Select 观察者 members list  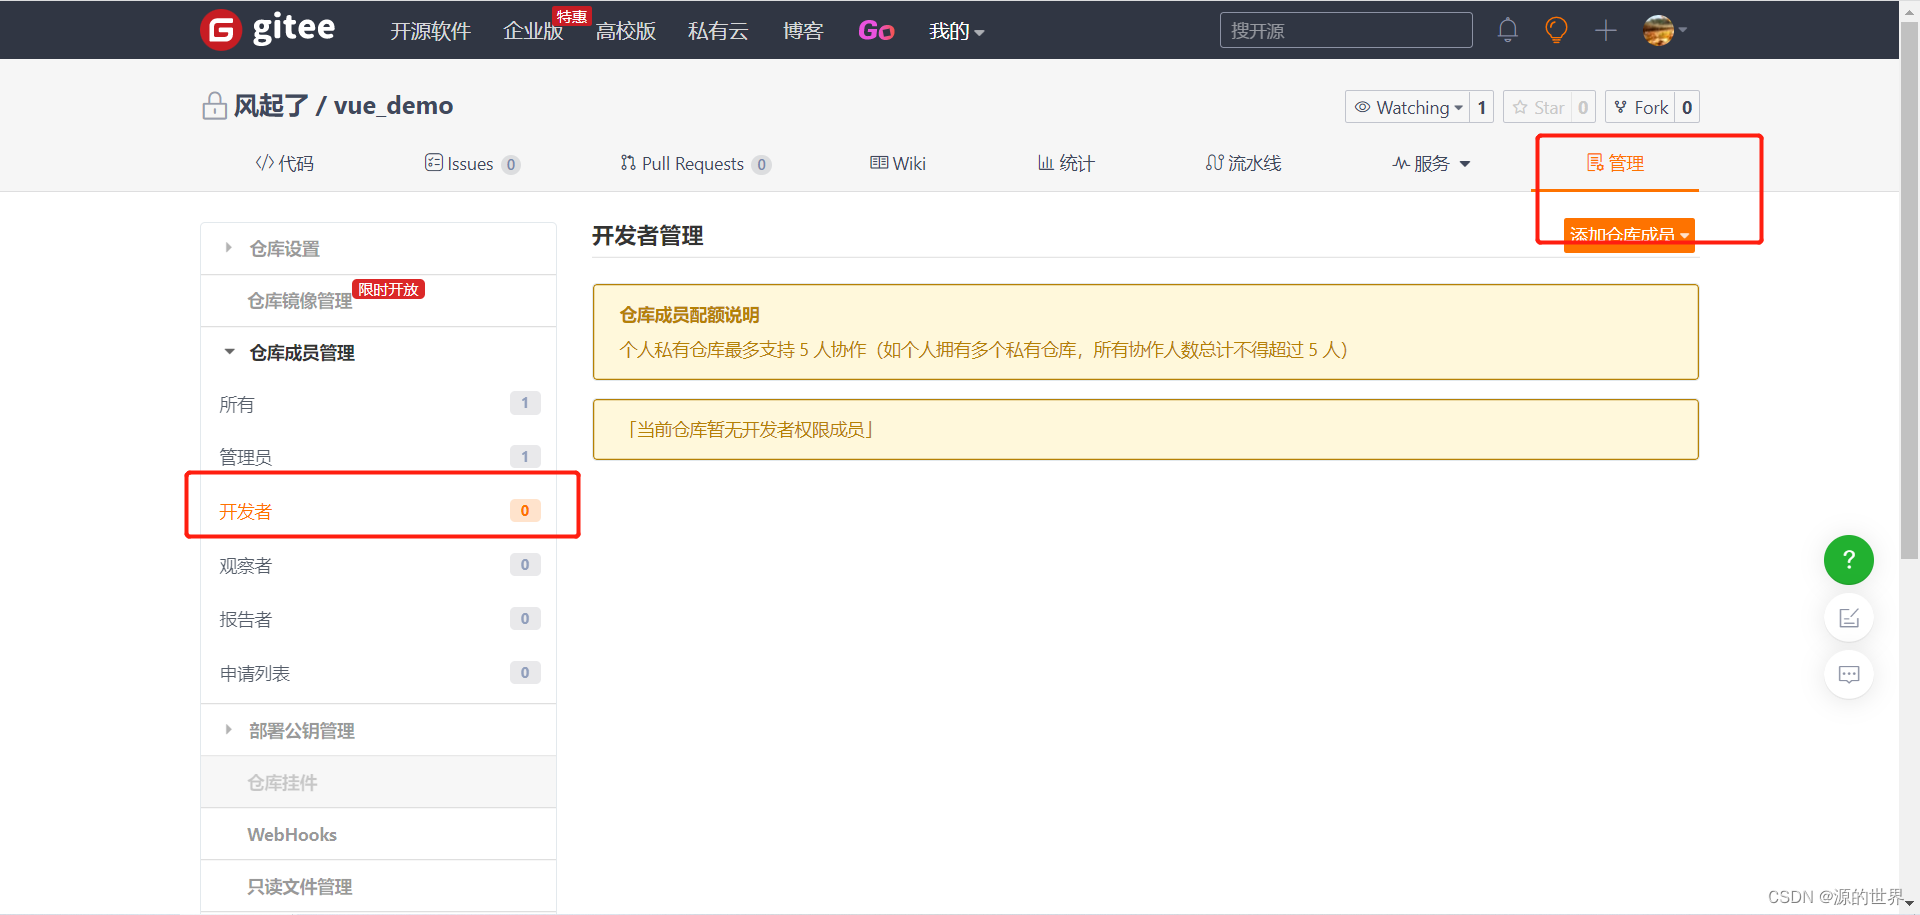(x=378, y=565)
